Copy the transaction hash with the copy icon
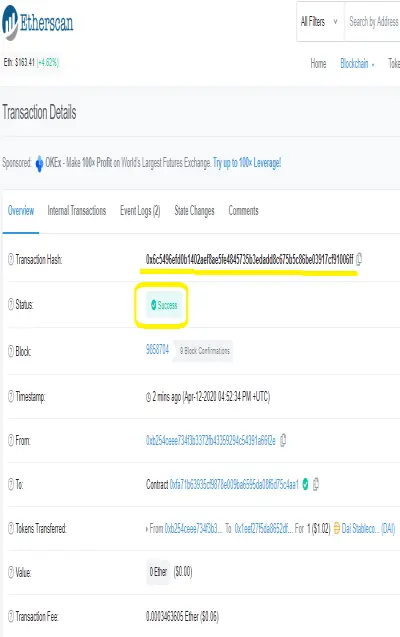This screenshot has height=637, width=400. (359, 259)
